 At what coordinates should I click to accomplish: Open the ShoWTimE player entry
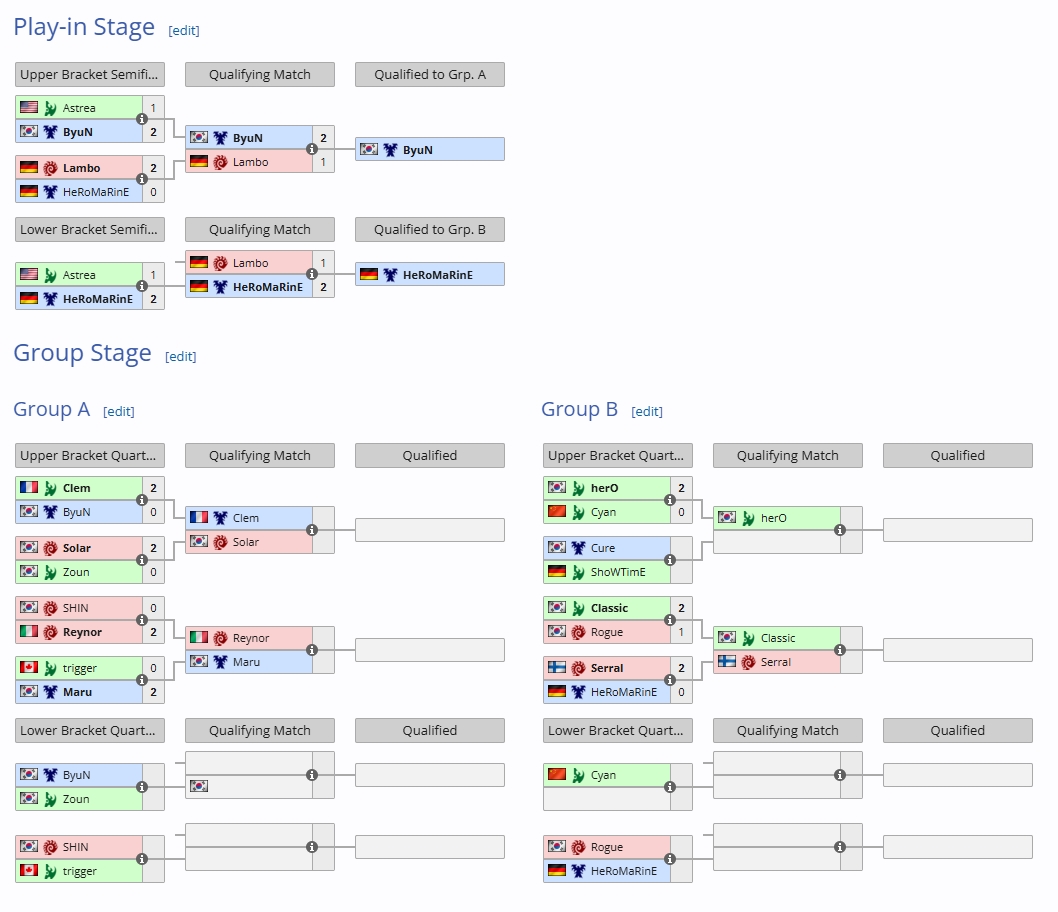tap(618, 572)
